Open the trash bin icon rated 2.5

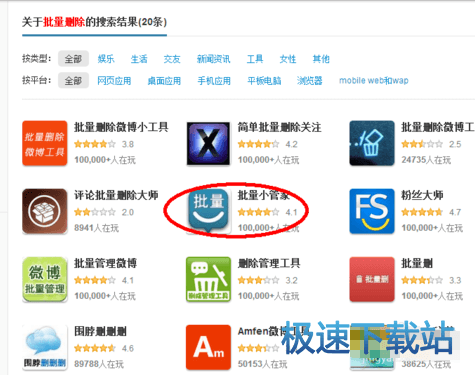pos(372,143)
